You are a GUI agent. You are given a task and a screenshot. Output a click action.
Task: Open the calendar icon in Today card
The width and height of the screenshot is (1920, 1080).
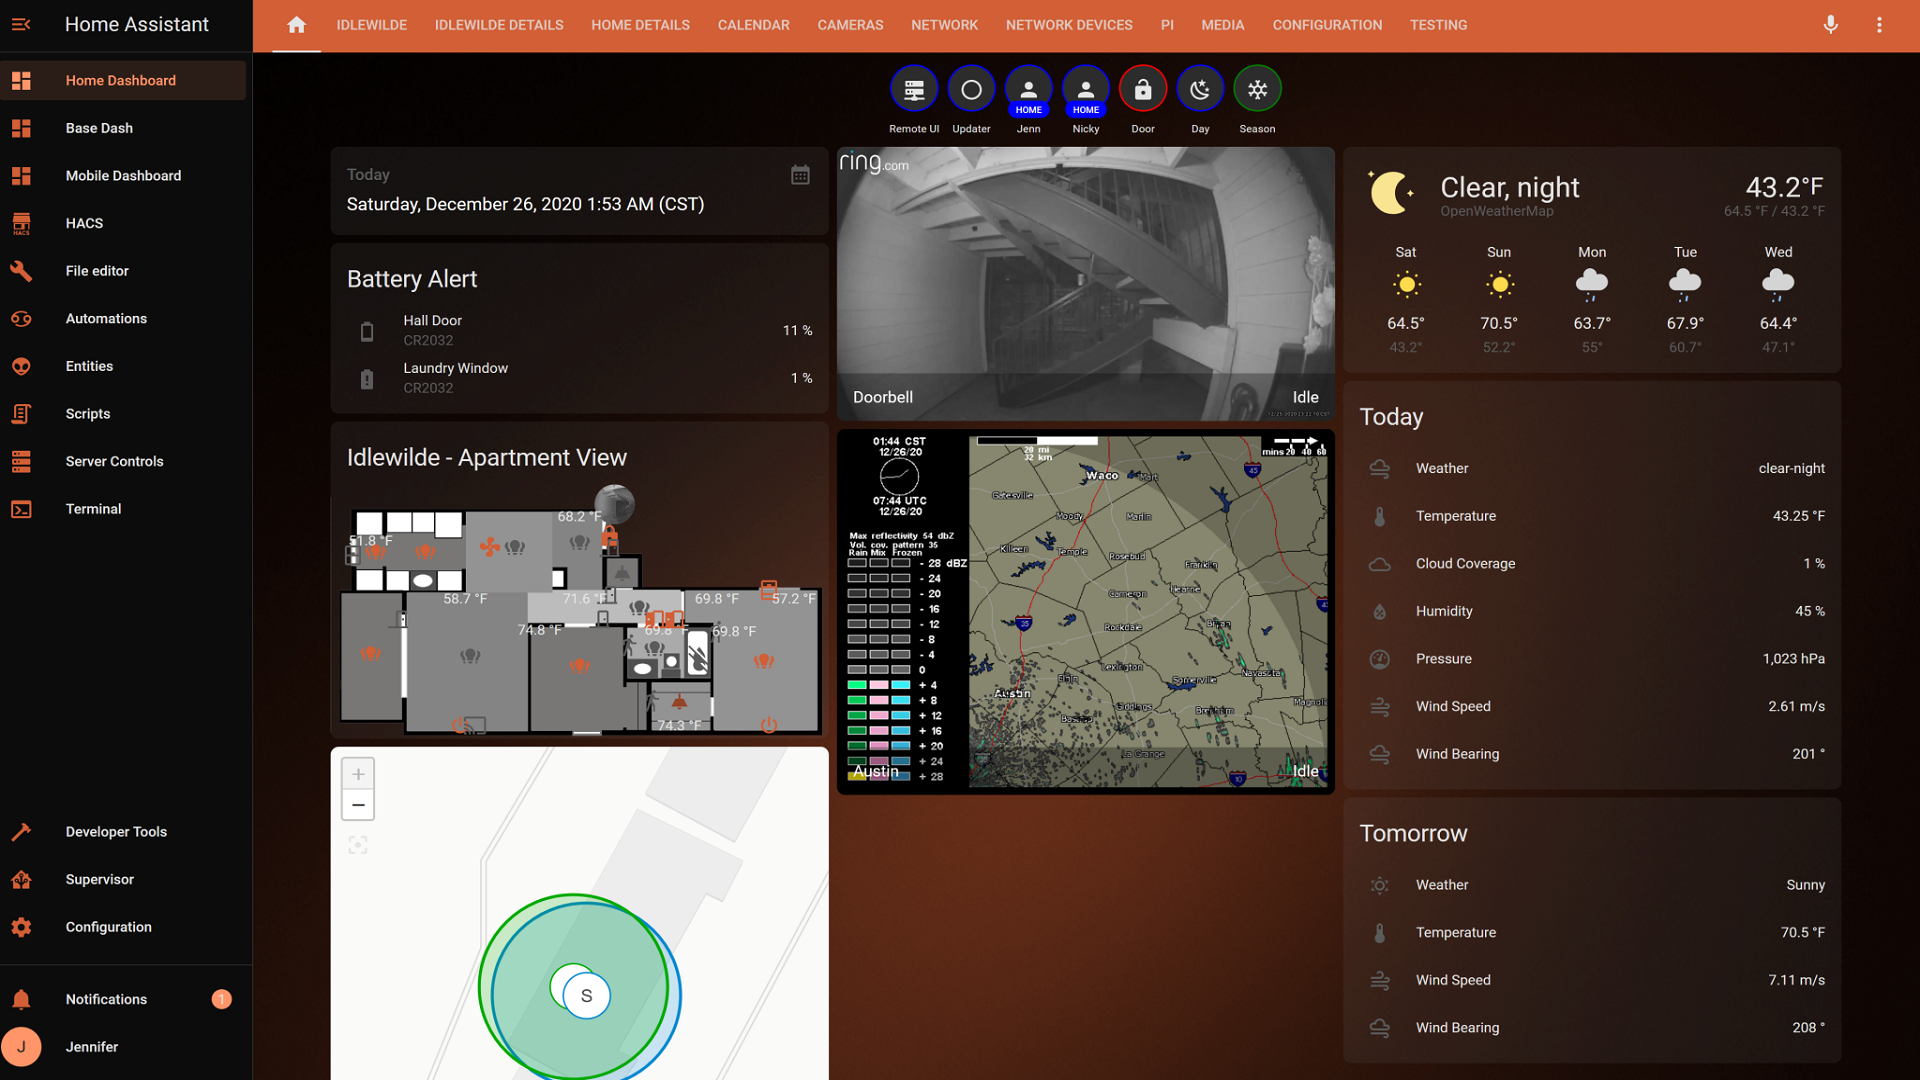pyautogui.click(x=800, y=175)
